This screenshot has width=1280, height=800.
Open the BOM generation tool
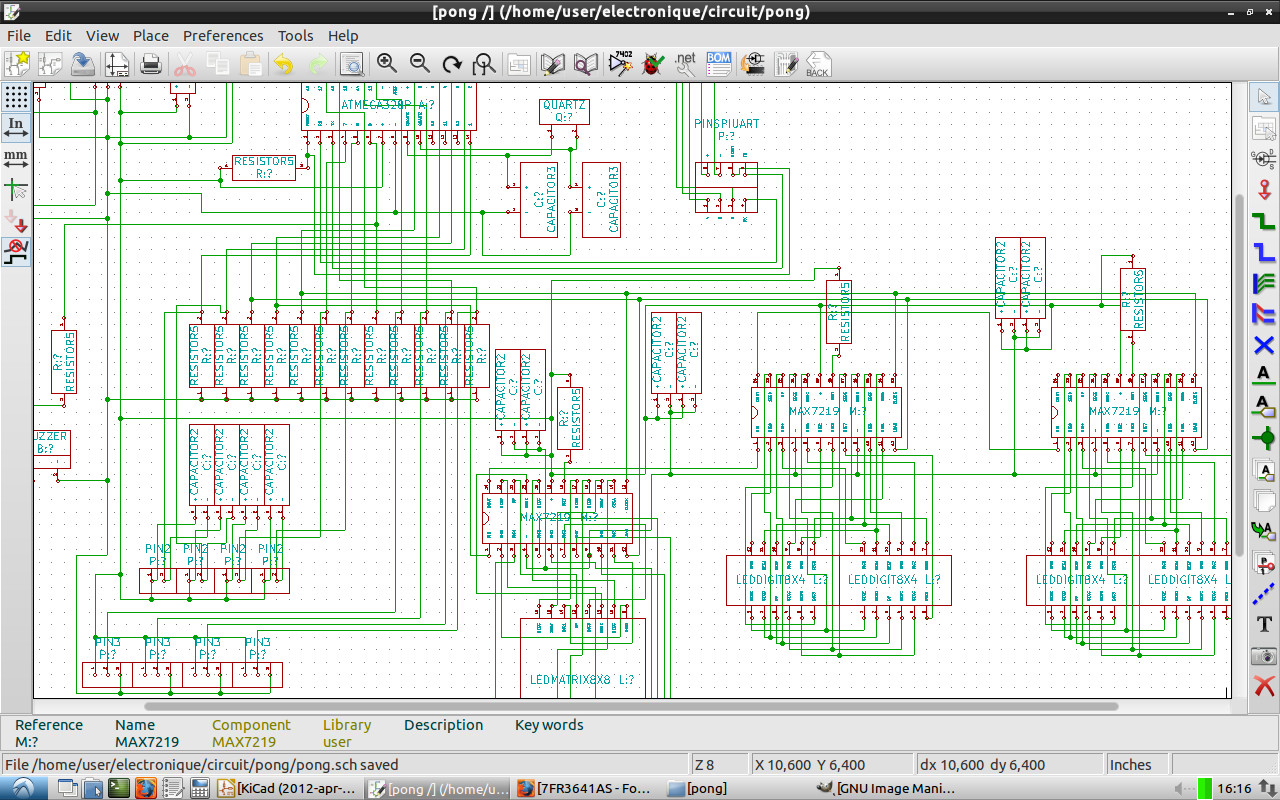(718, 64)
